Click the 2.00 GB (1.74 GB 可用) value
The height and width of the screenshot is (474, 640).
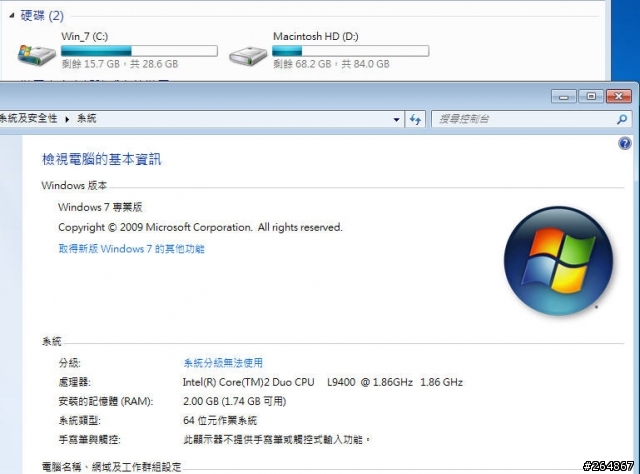point(235,401)
